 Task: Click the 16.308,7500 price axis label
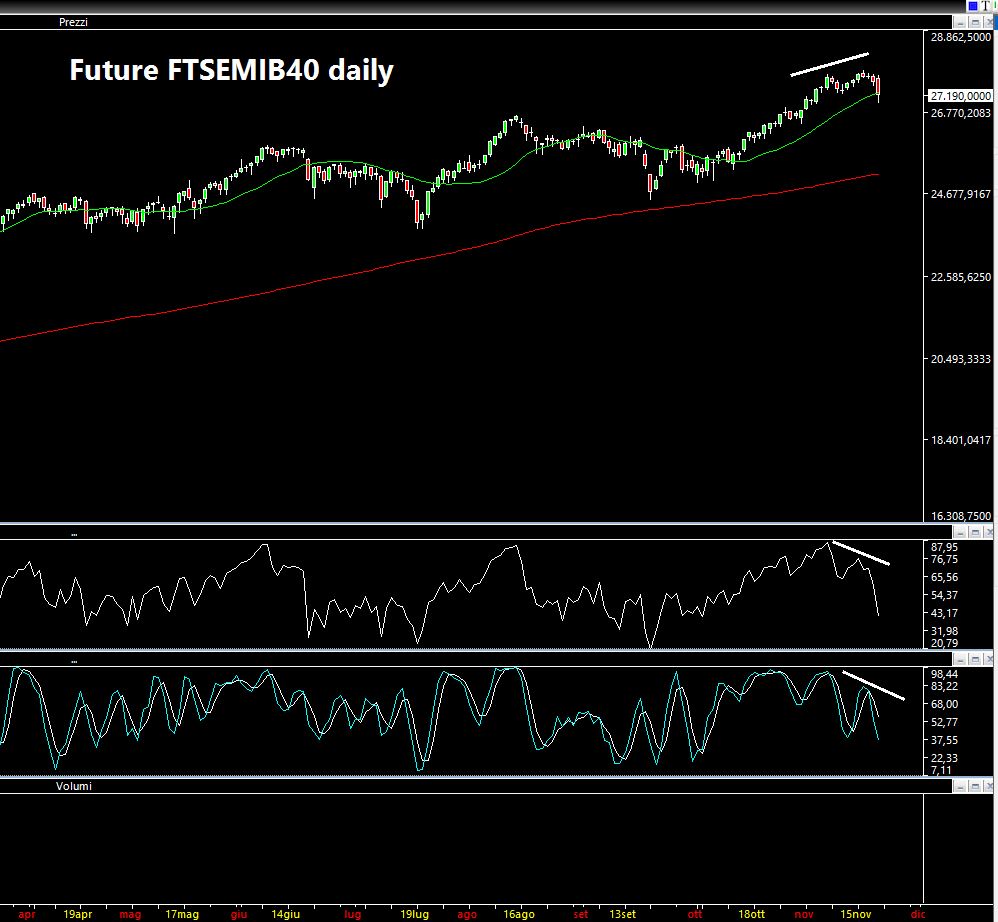(960, 516)
